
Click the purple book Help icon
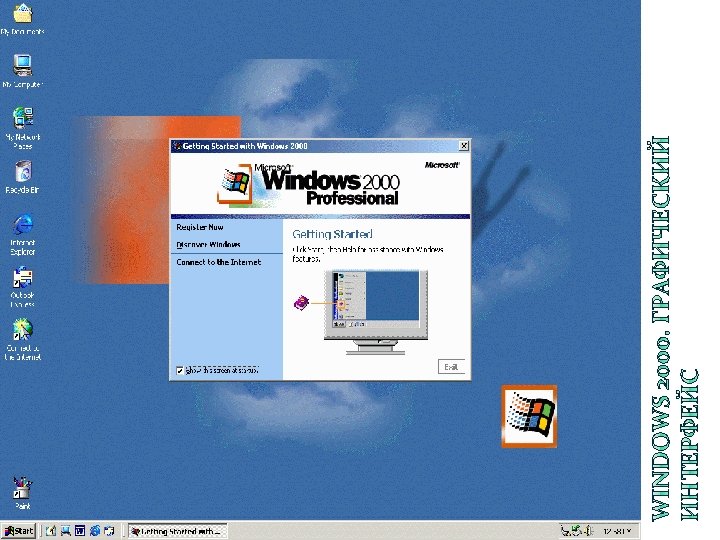[301, 303]
